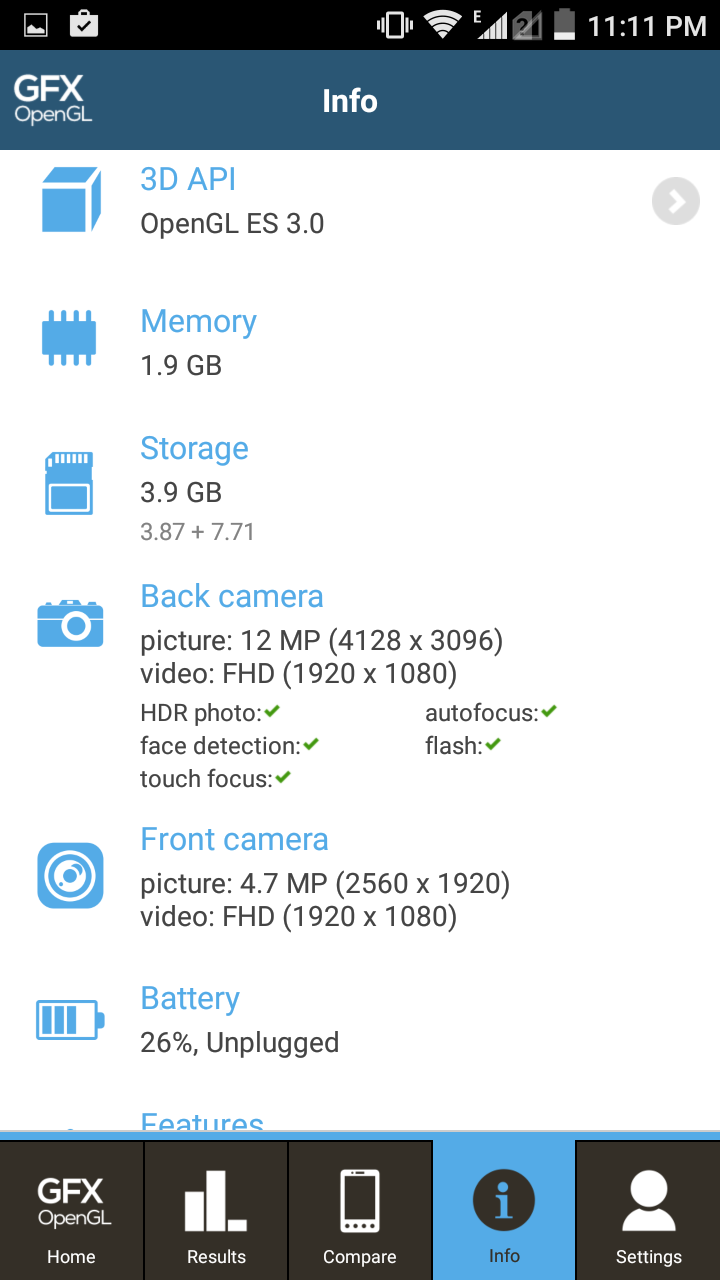Open the Results tab
720x1280 pixels.
pos(216,1211)
